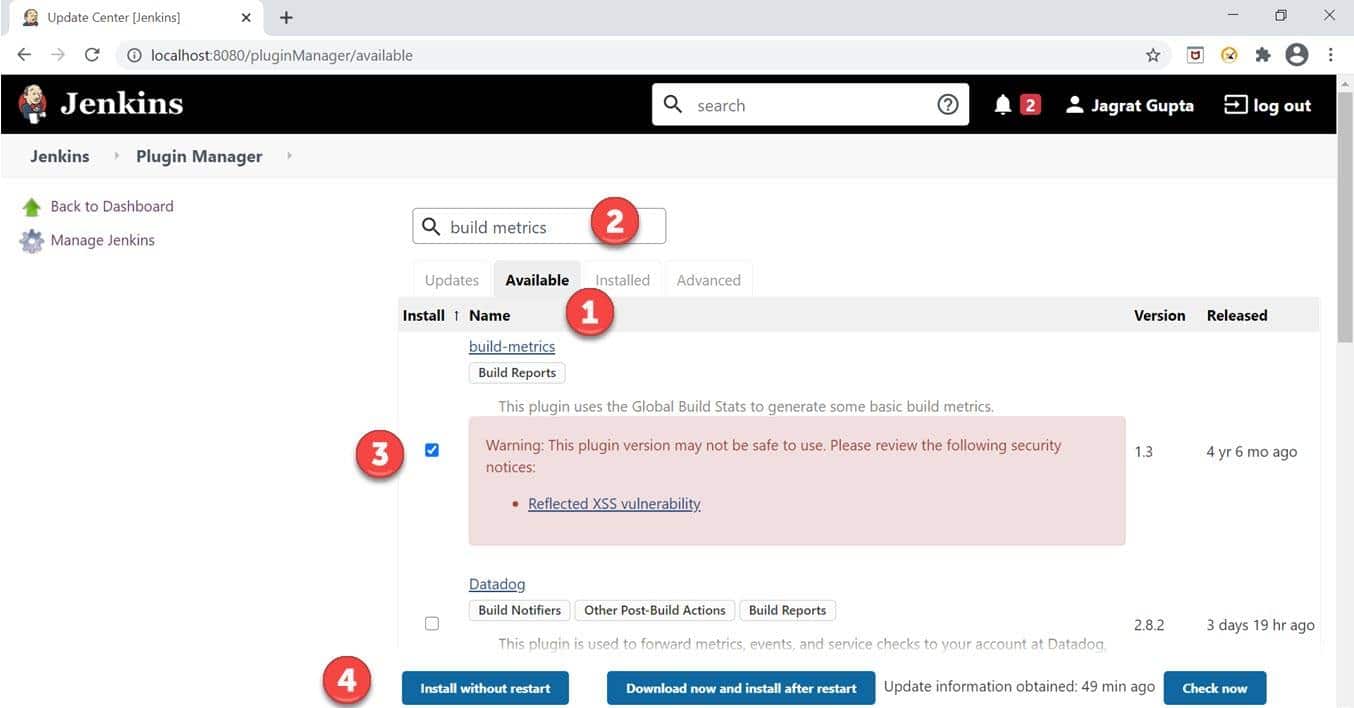Screen dimensions: 1354x708
Task: Click the Manage Jenkins gear icon
Action: click(31, 240)
